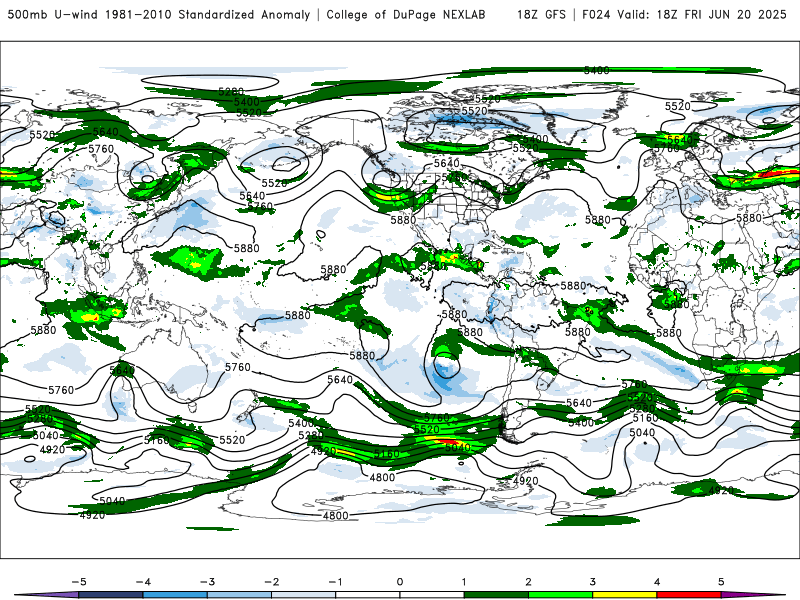Image resolution: width=800 pixels, height=600 pixels.
Task: Pick the light blue segment between -3 and -2
Action: point(239,595)
